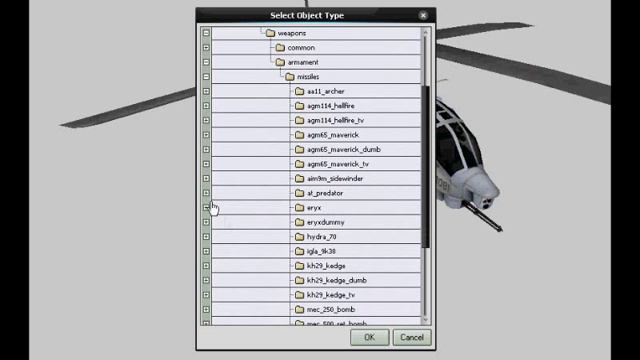
Task: Select the 'kh29_kedge_tv' label
Action: (x=331, y=295)
